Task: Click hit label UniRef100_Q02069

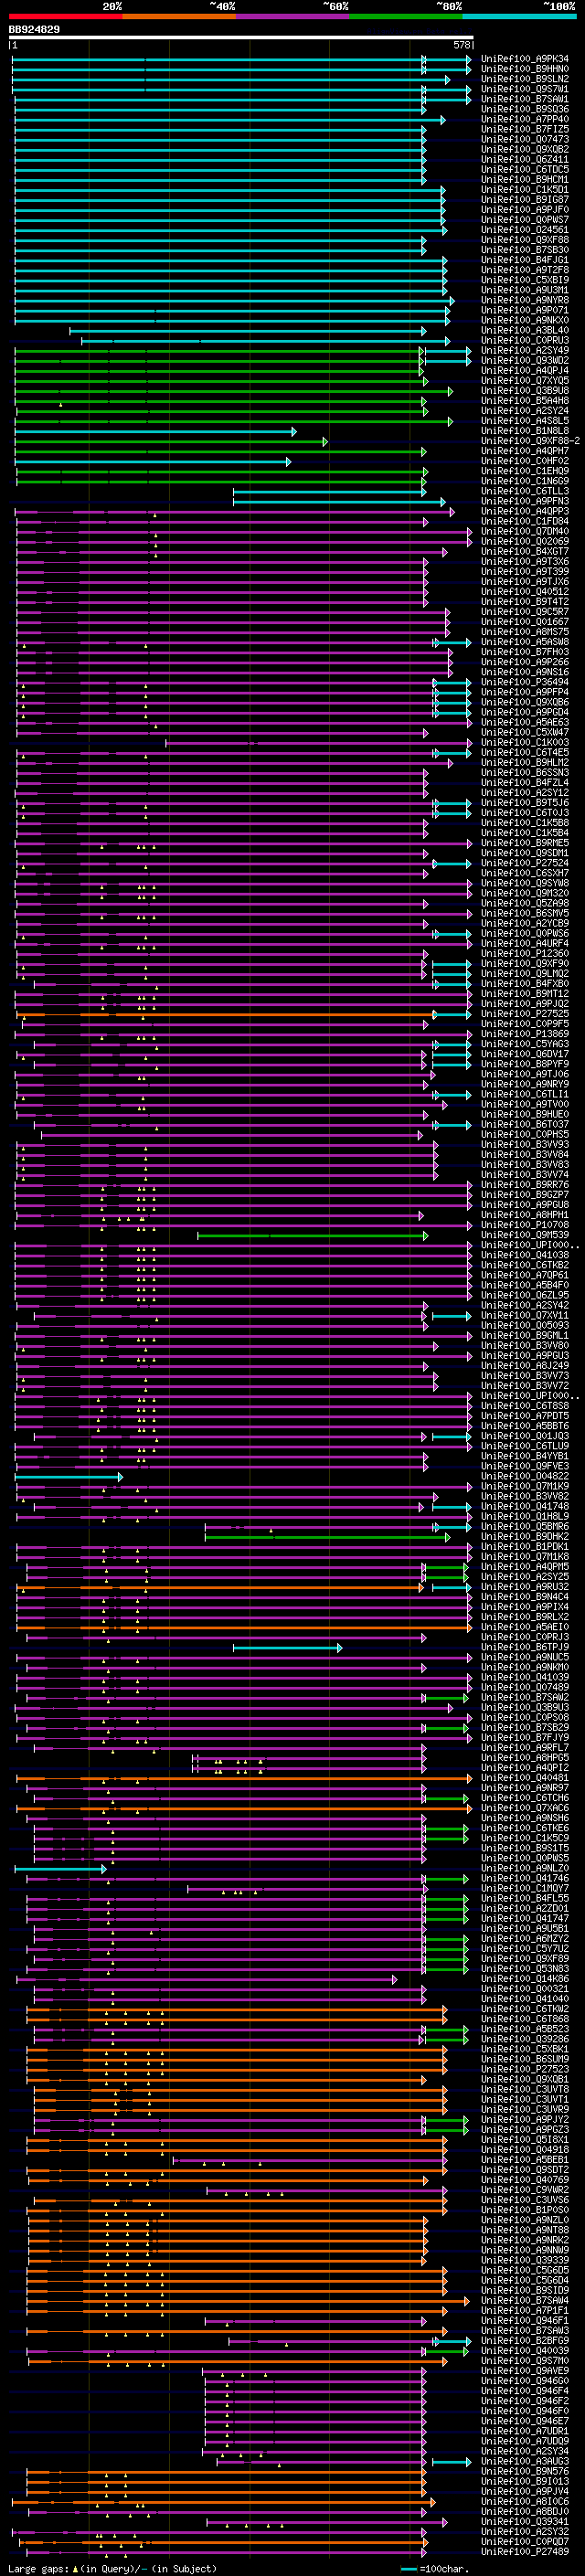Action: click(x=525, y=542)
